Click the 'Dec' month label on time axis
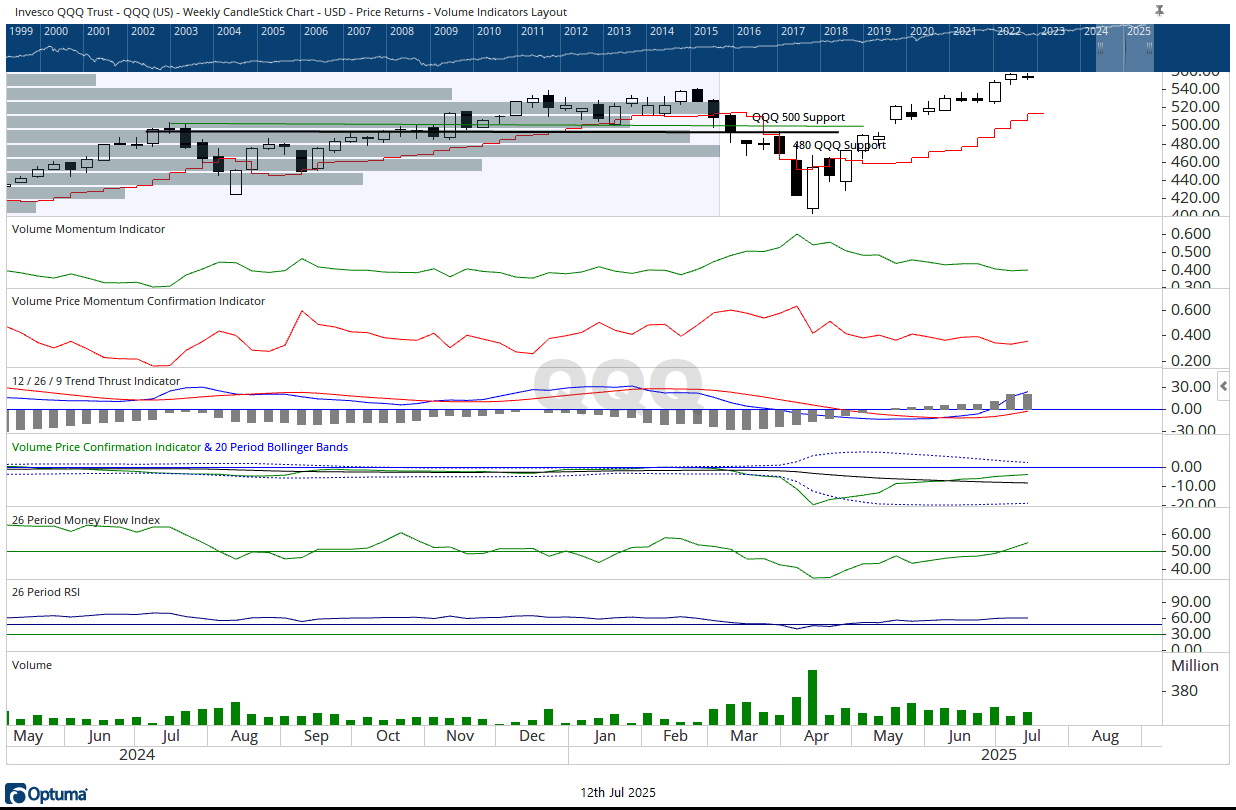This screenshot has width=1236, height=810. [532, 736]
